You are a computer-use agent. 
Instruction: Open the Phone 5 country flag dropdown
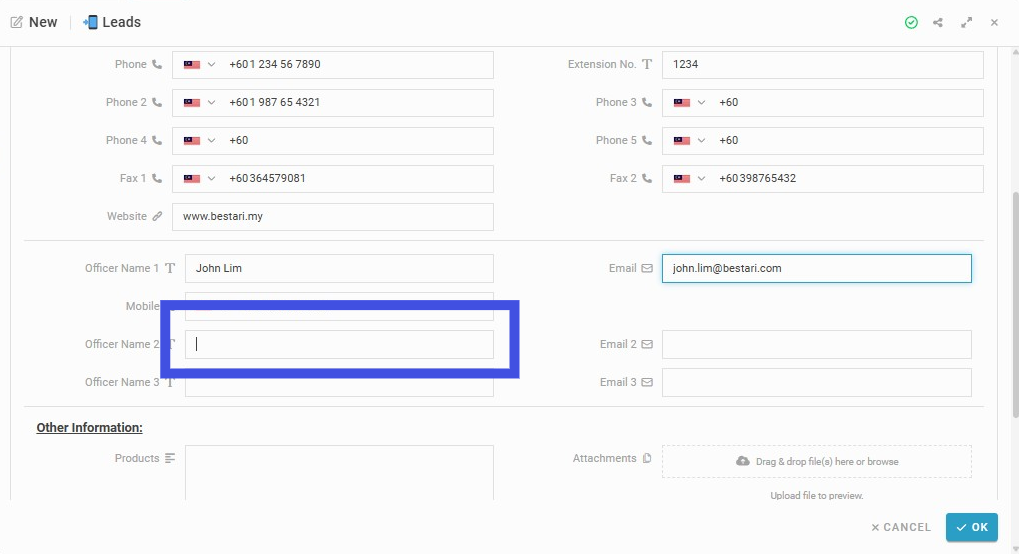pos(689,140)
